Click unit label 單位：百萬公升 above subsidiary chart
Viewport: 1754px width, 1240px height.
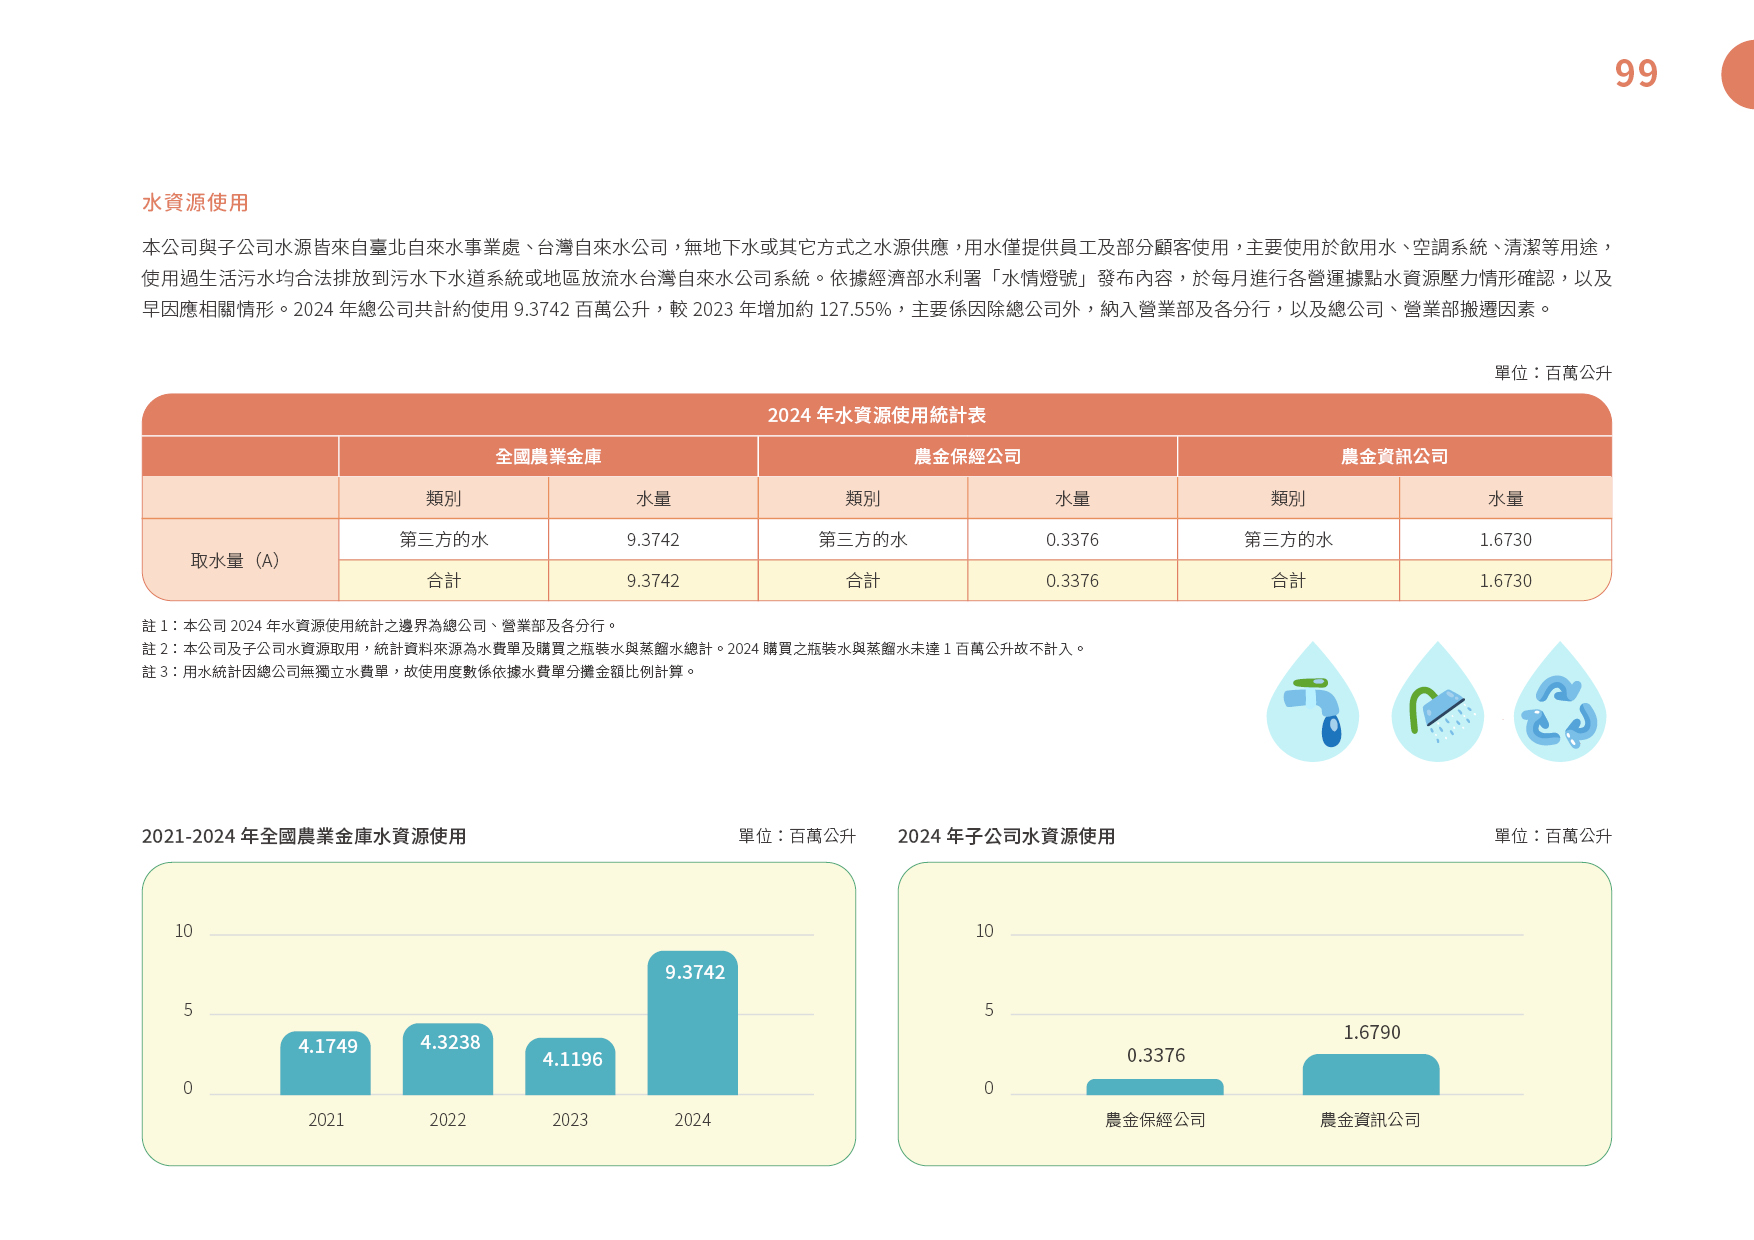(1553, 836)
